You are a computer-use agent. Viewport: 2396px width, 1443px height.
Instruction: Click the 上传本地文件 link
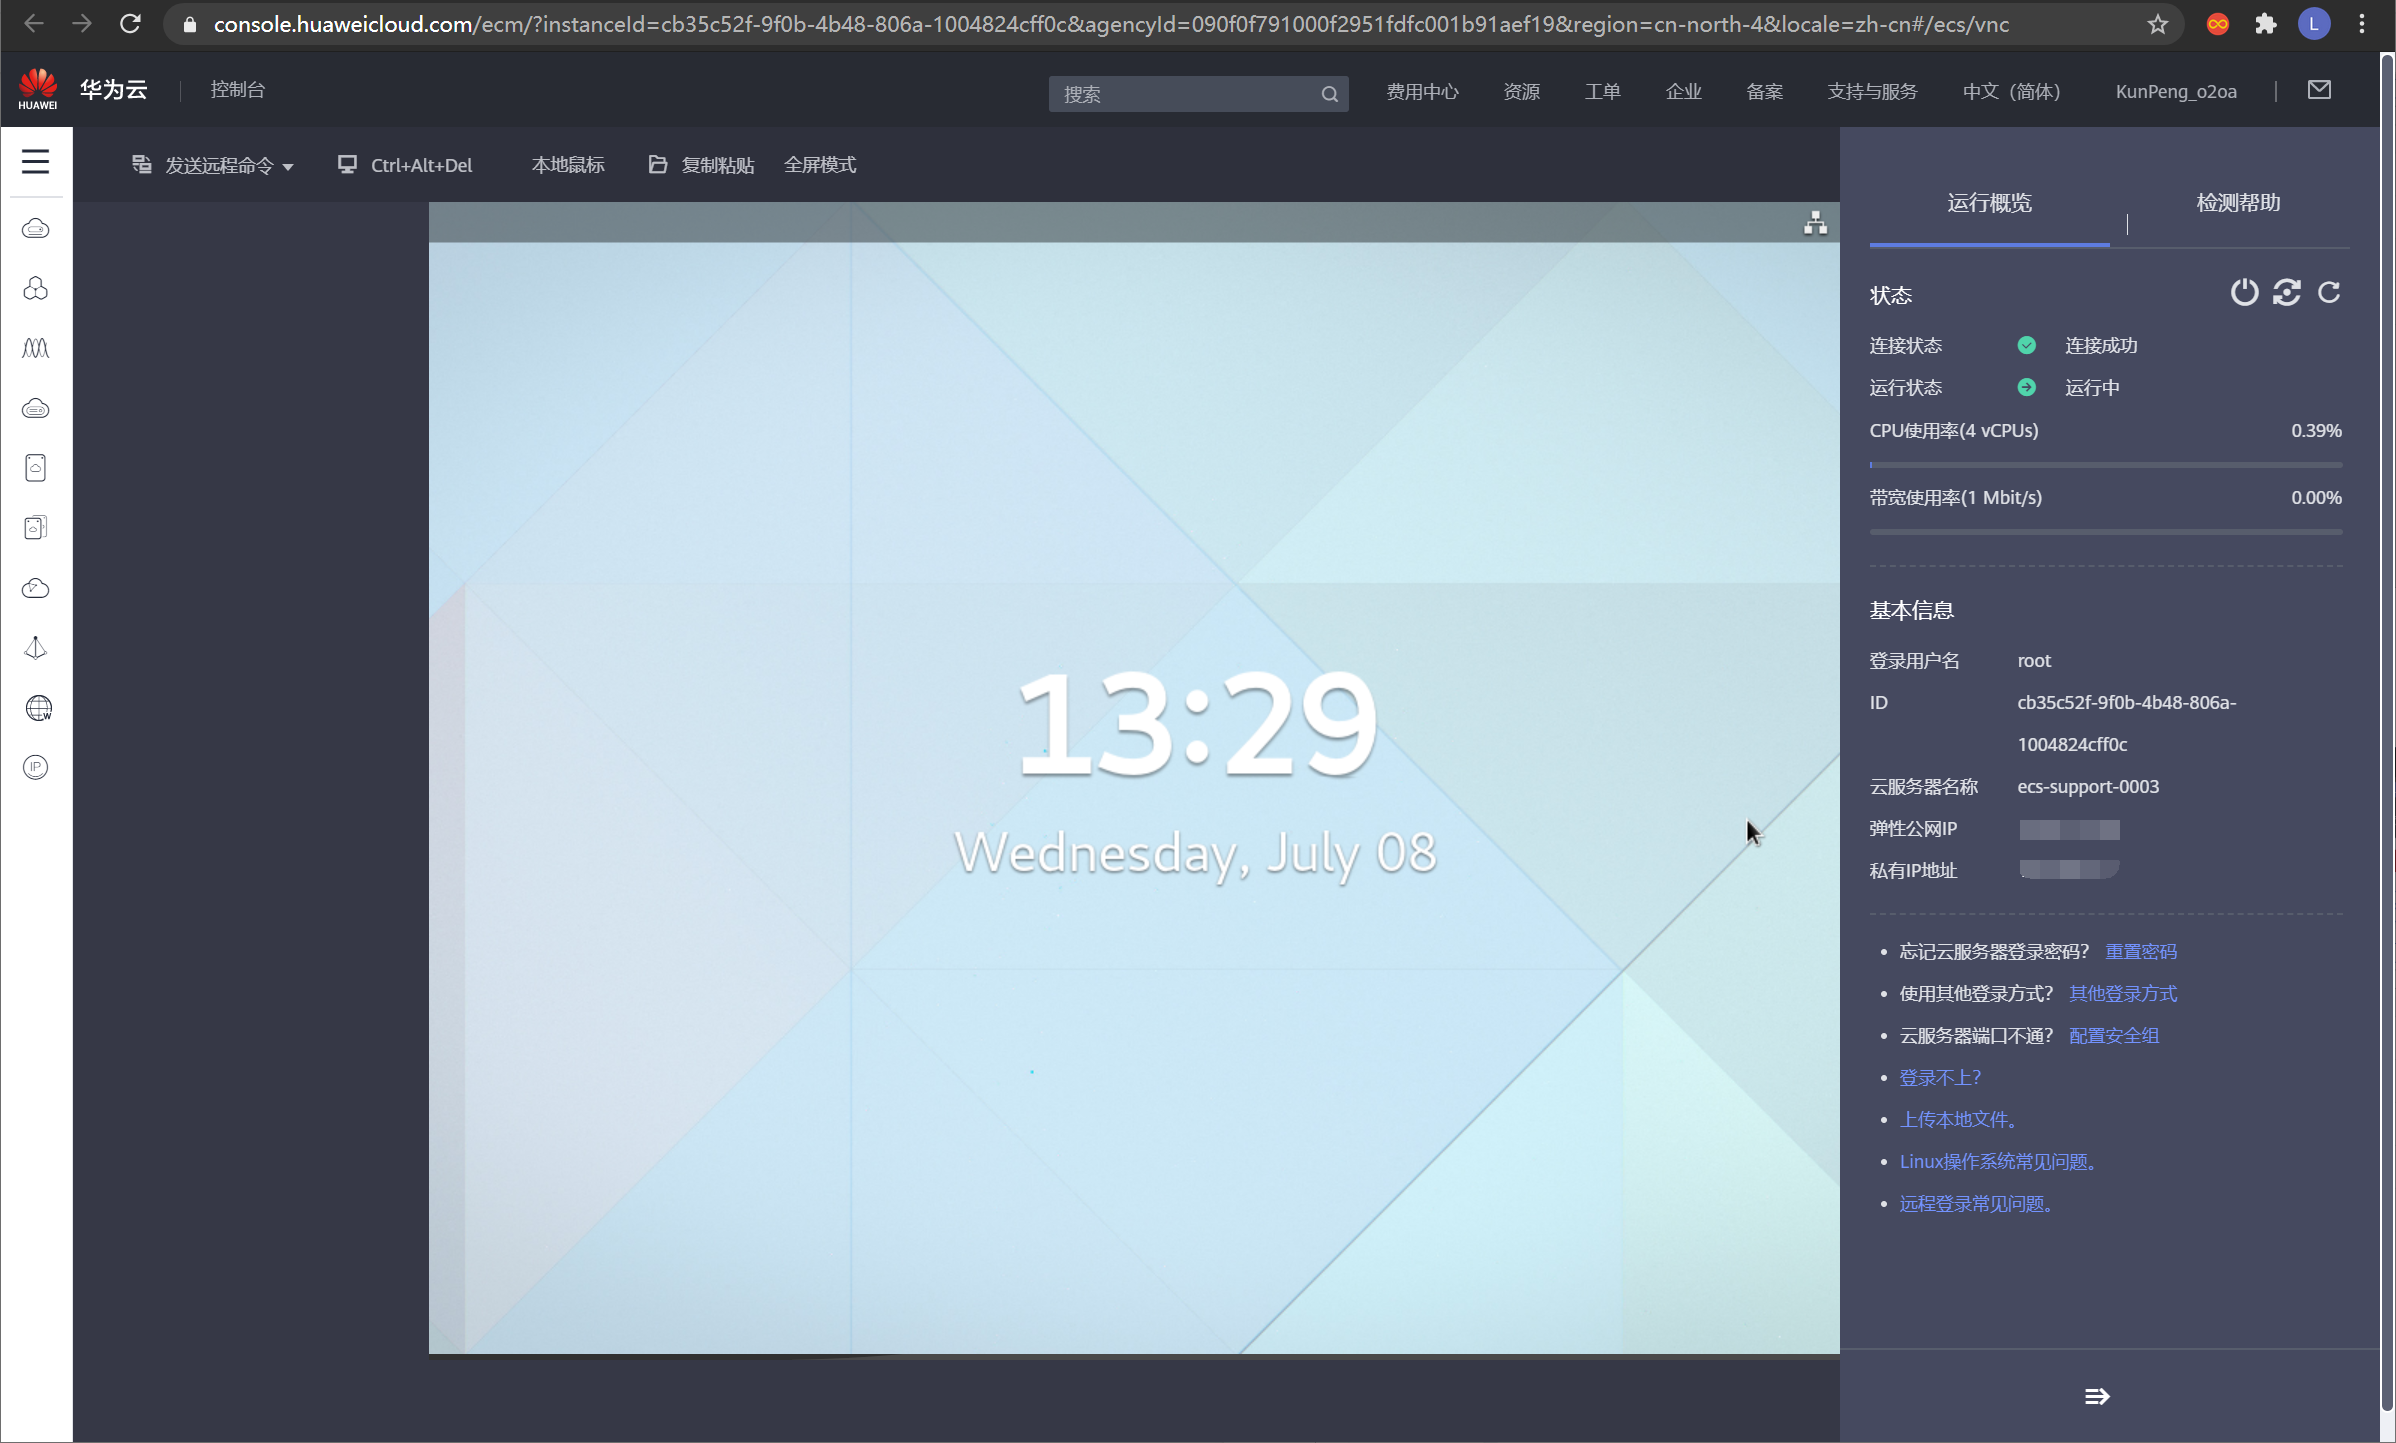coord(1958,1119)
